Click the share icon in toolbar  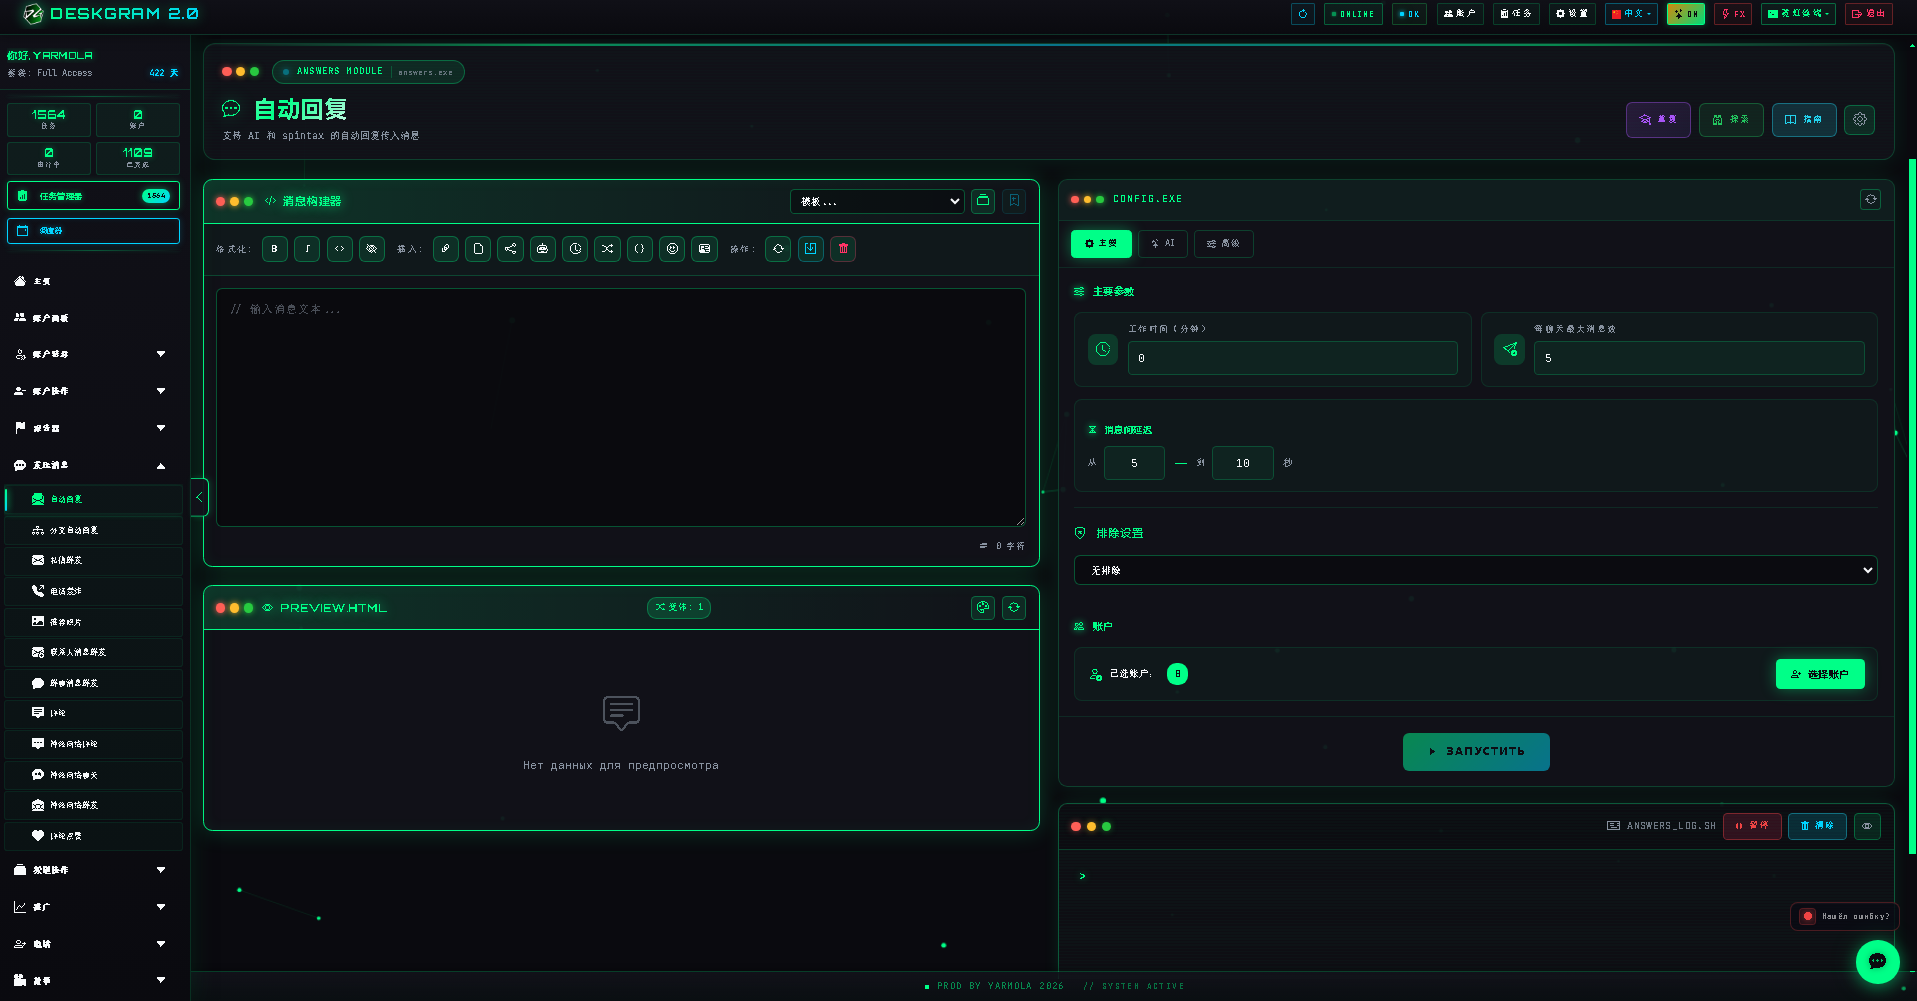click(x=510, y=249)
